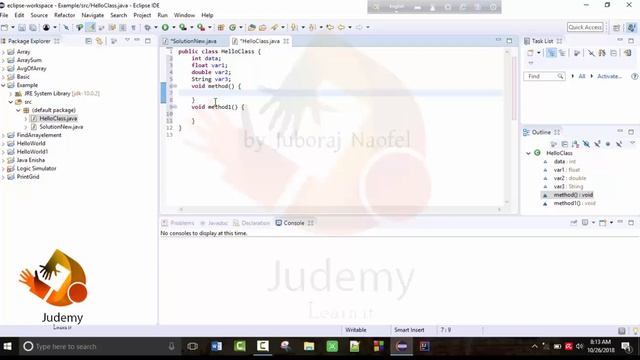640x360 pixels.
Task: Click the editor horizontal scrollbar
Action: [x=340, y=209]
